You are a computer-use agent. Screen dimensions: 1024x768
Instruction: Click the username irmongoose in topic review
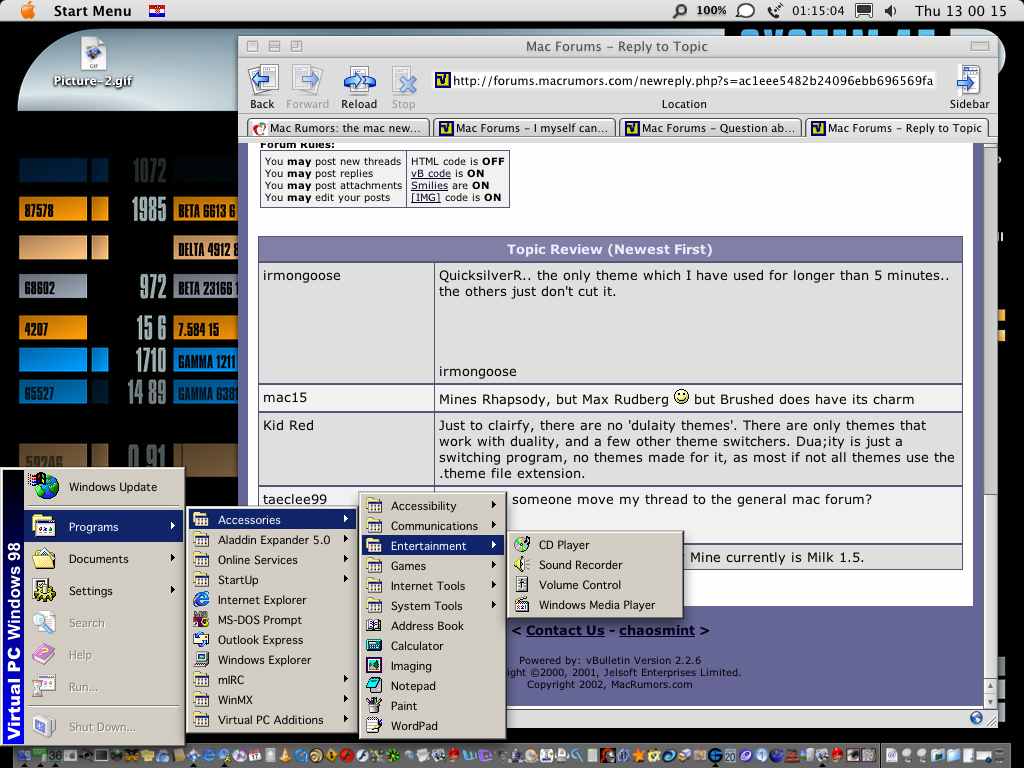coord(301,276)
